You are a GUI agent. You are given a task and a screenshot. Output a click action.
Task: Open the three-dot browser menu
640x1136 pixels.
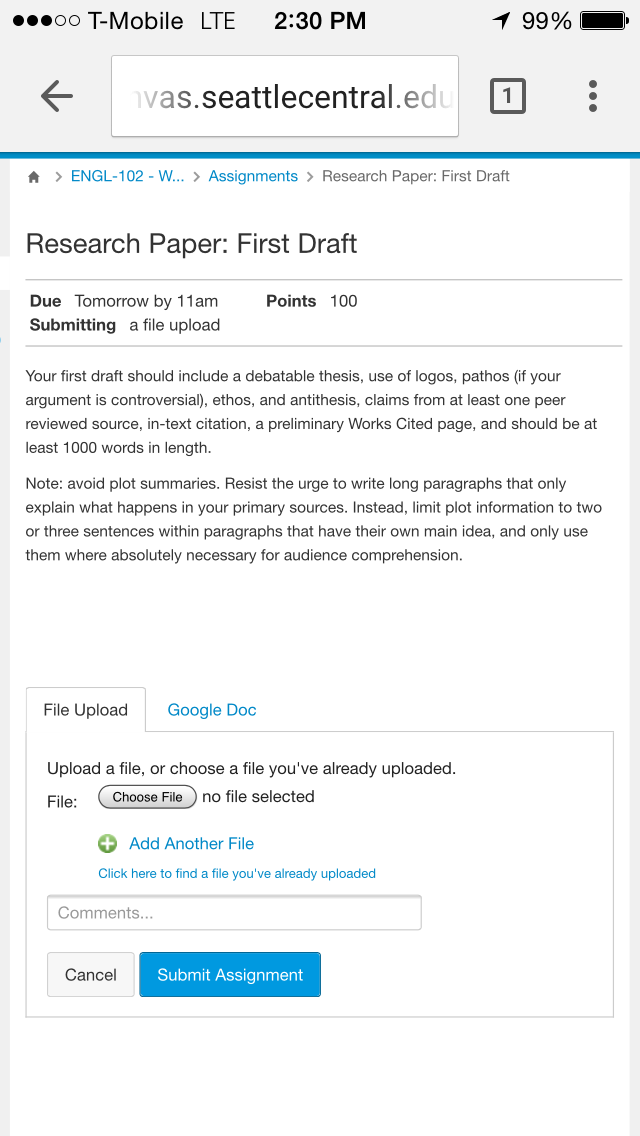pyautogui.click(x=593, y=96)
